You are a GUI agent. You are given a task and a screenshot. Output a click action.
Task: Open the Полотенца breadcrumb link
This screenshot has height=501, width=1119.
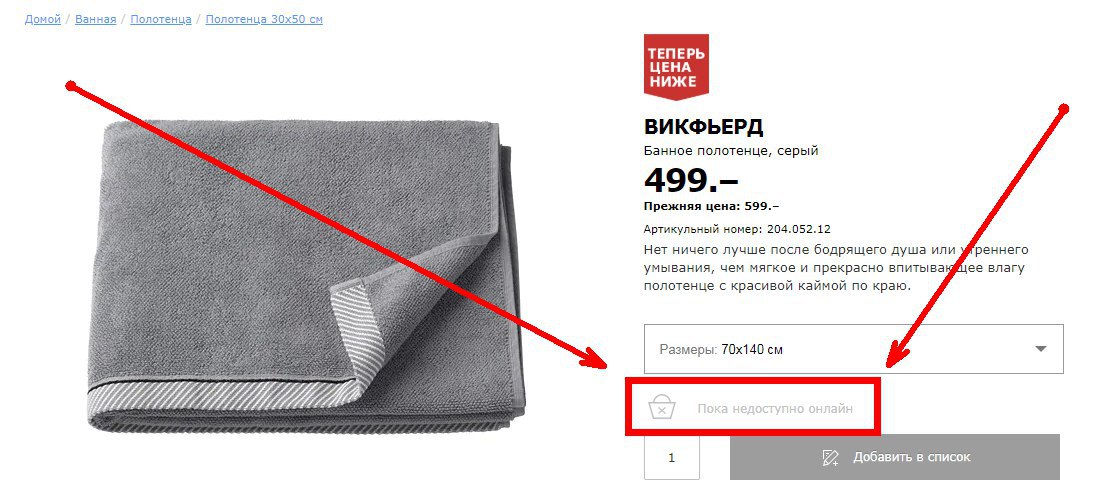click(161, 19)
